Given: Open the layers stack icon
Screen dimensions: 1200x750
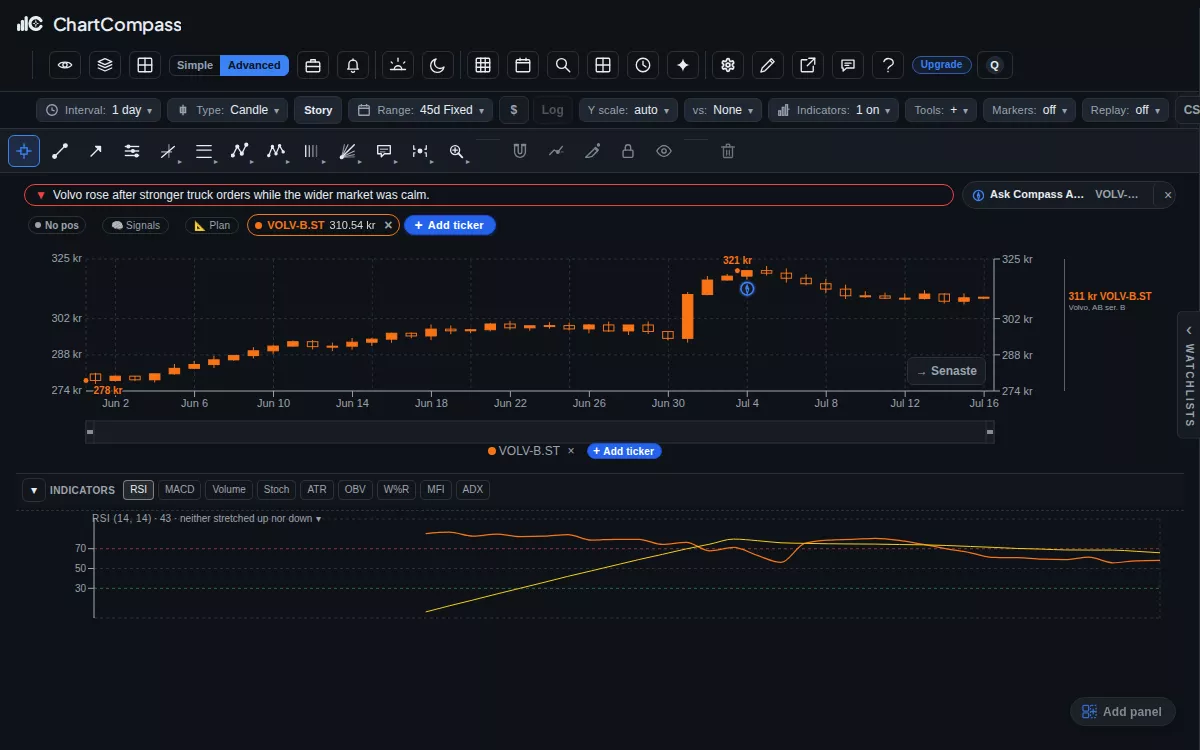Looking at the screenshot, I should [x=105, y=65].
